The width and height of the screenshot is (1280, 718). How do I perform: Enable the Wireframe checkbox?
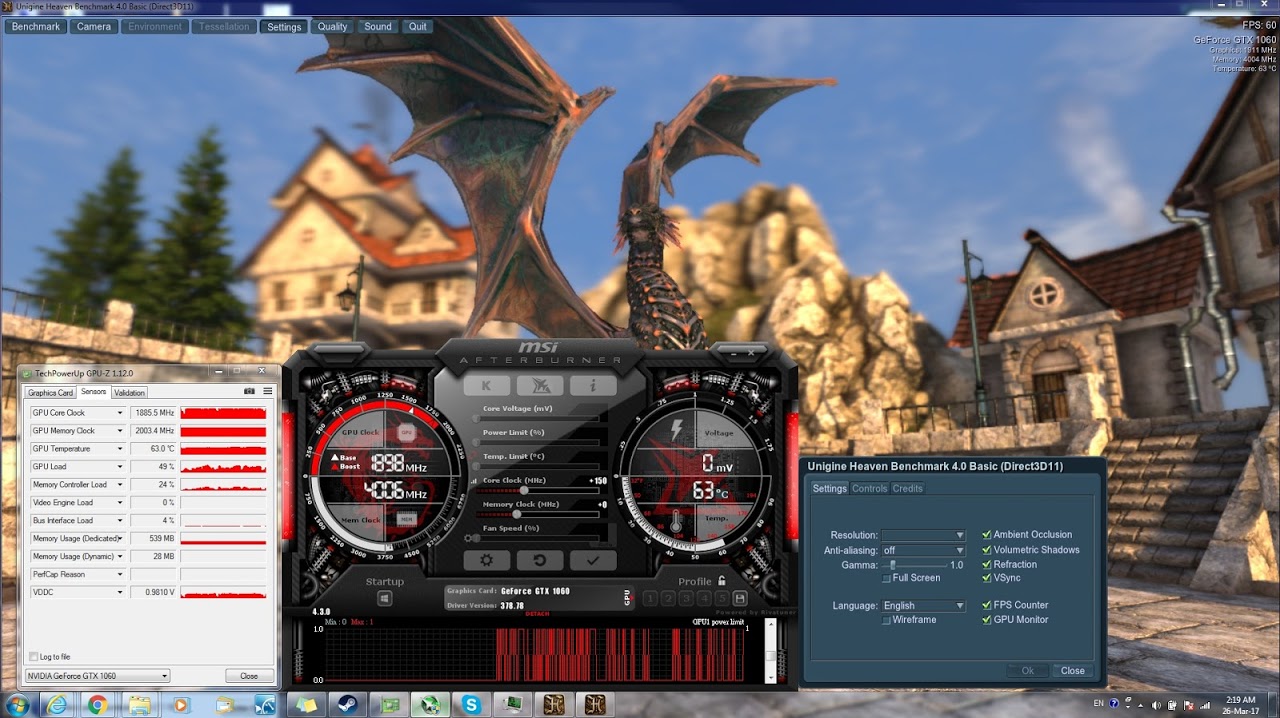(x=886, y=620)
